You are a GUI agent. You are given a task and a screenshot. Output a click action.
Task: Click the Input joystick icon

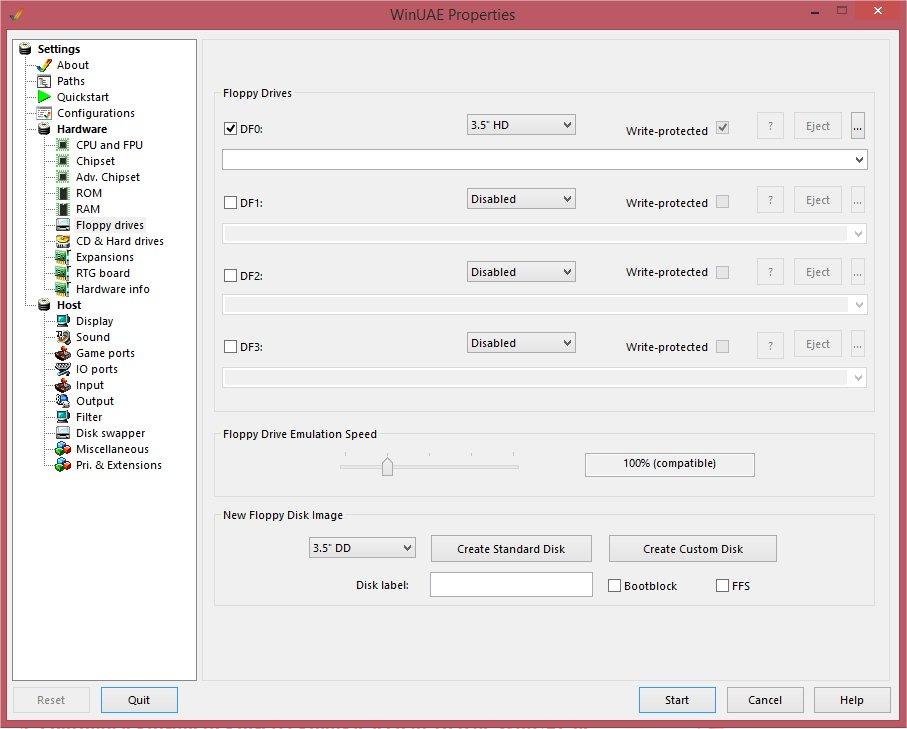point(62,385)
